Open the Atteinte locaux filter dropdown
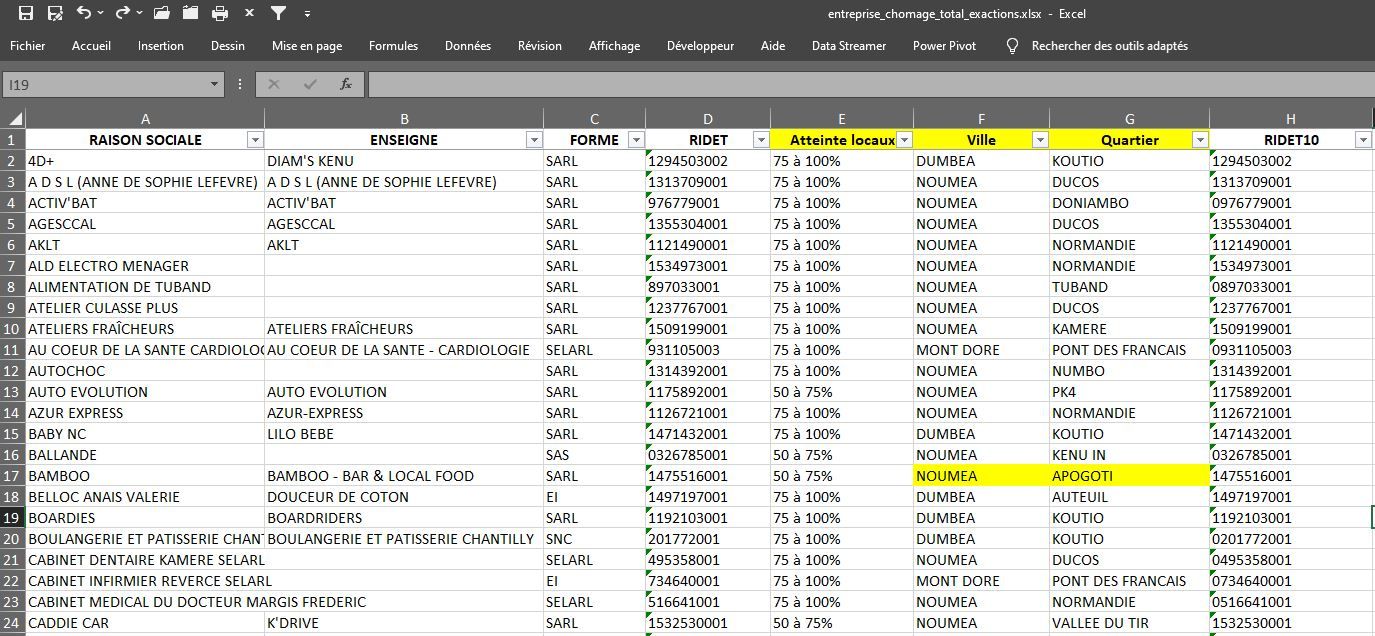 tap(904, 140)
